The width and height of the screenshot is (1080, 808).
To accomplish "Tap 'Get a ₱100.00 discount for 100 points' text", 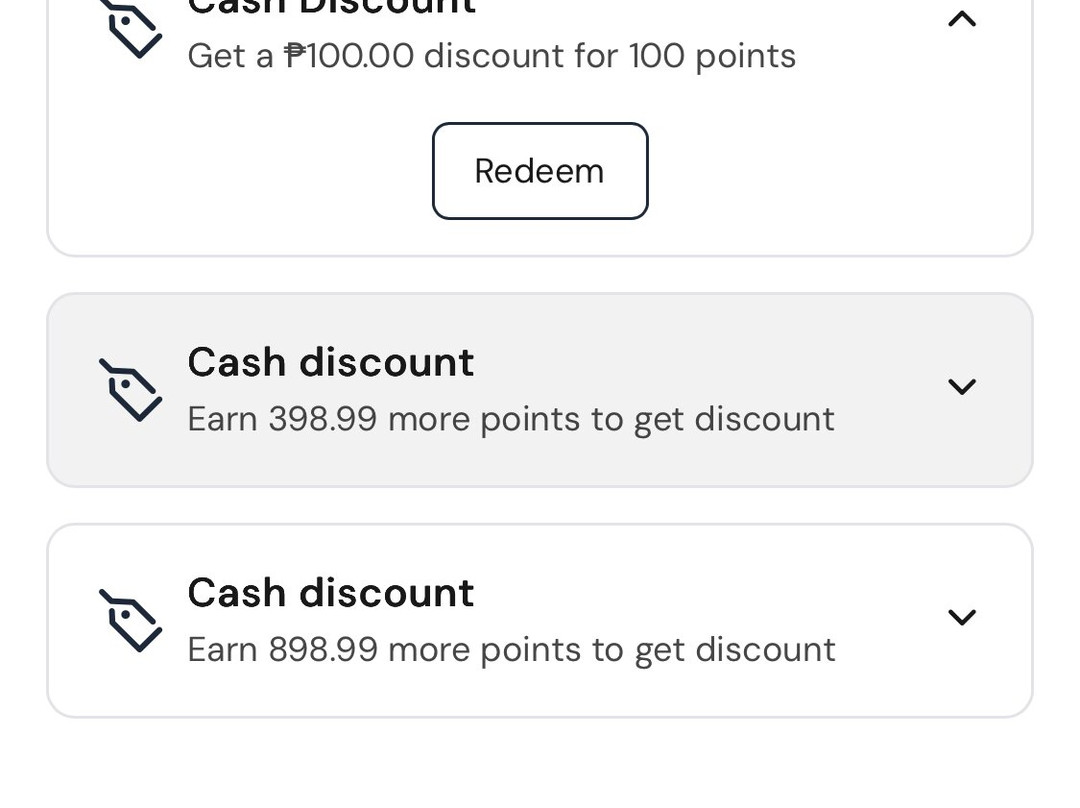I will (491, 55).
